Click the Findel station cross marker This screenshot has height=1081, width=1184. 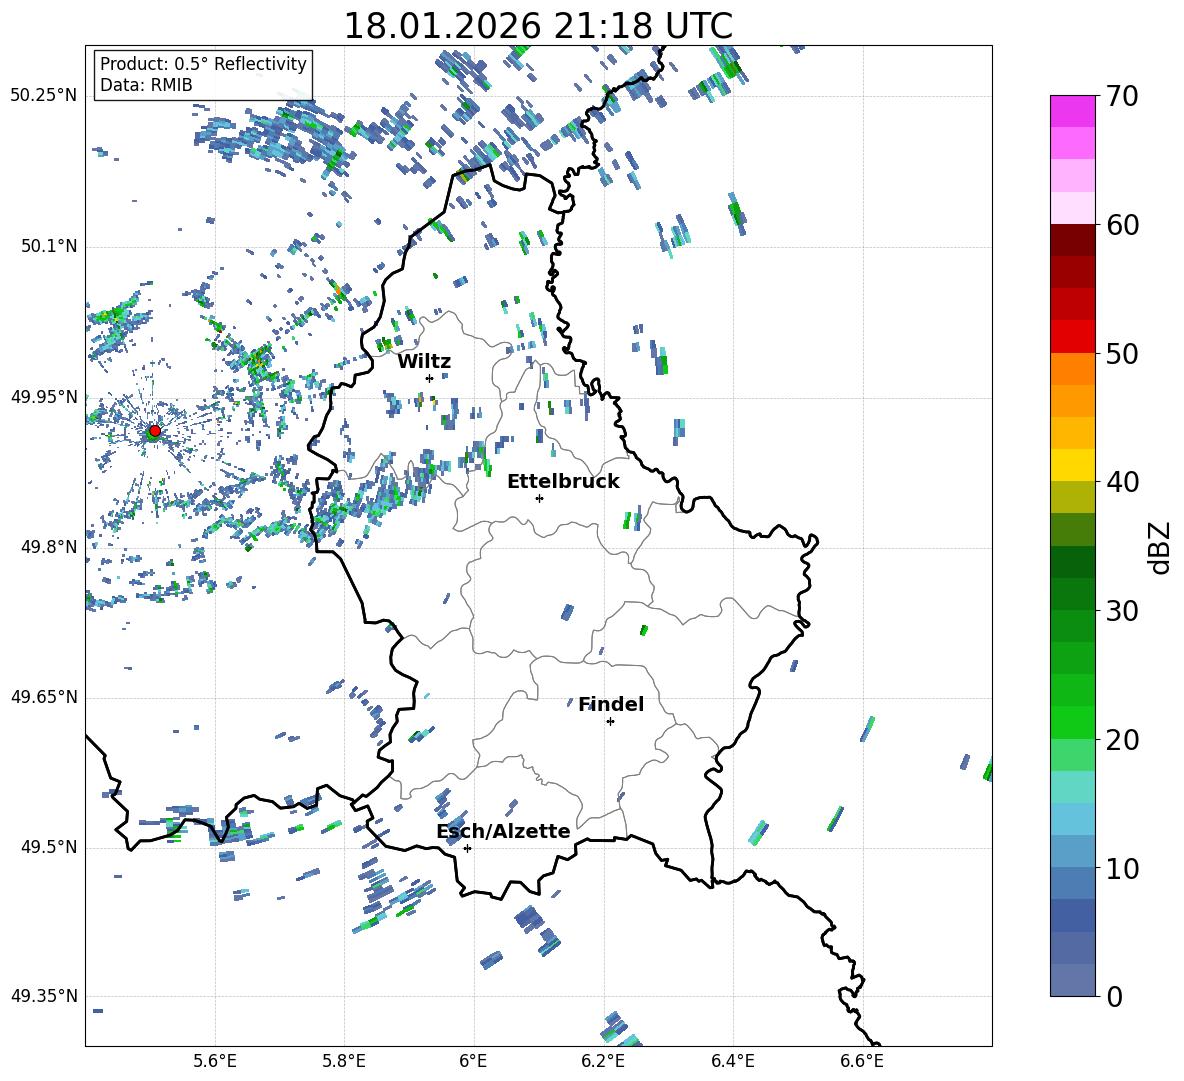pyautogui.click(x=610, y=721)
